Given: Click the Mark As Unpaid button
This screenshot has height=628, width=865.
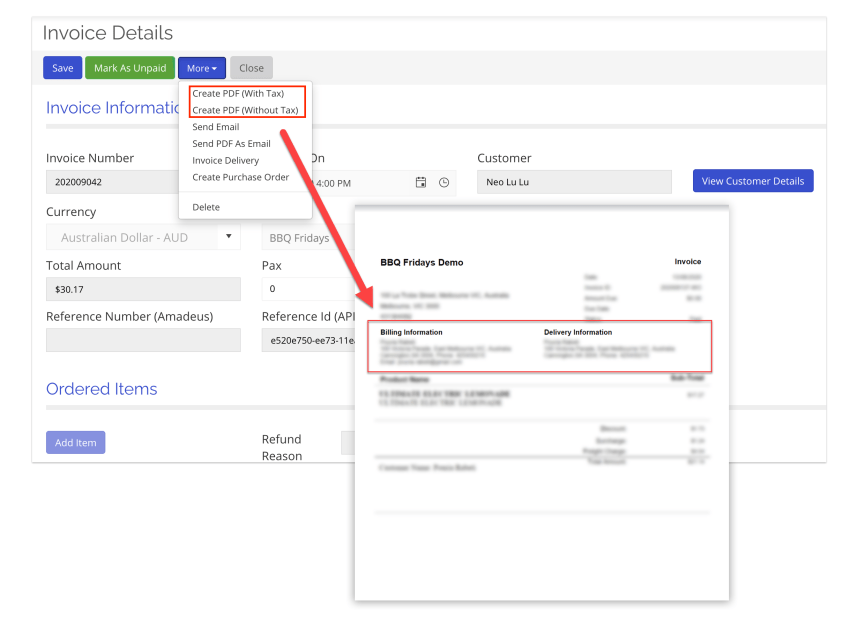Looking at the screenshot, I should coord(130,68).
